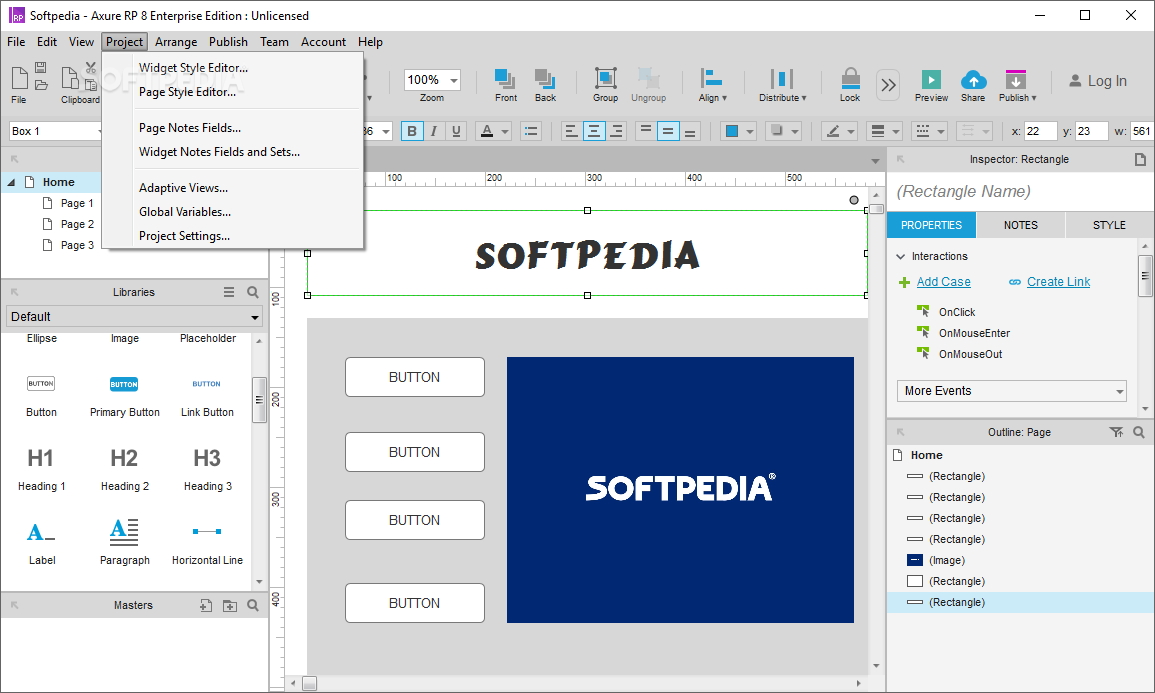Bring selection to Front icon
This screenshot has height=693, width=1155.
pos(506,80)
